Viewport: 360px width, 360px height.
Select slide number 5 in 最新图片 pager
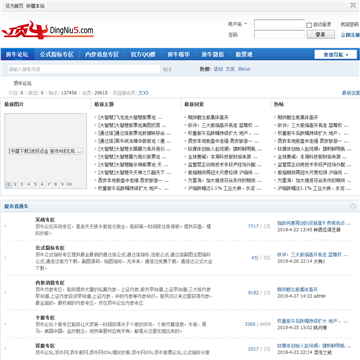click(x=35, y=184)
